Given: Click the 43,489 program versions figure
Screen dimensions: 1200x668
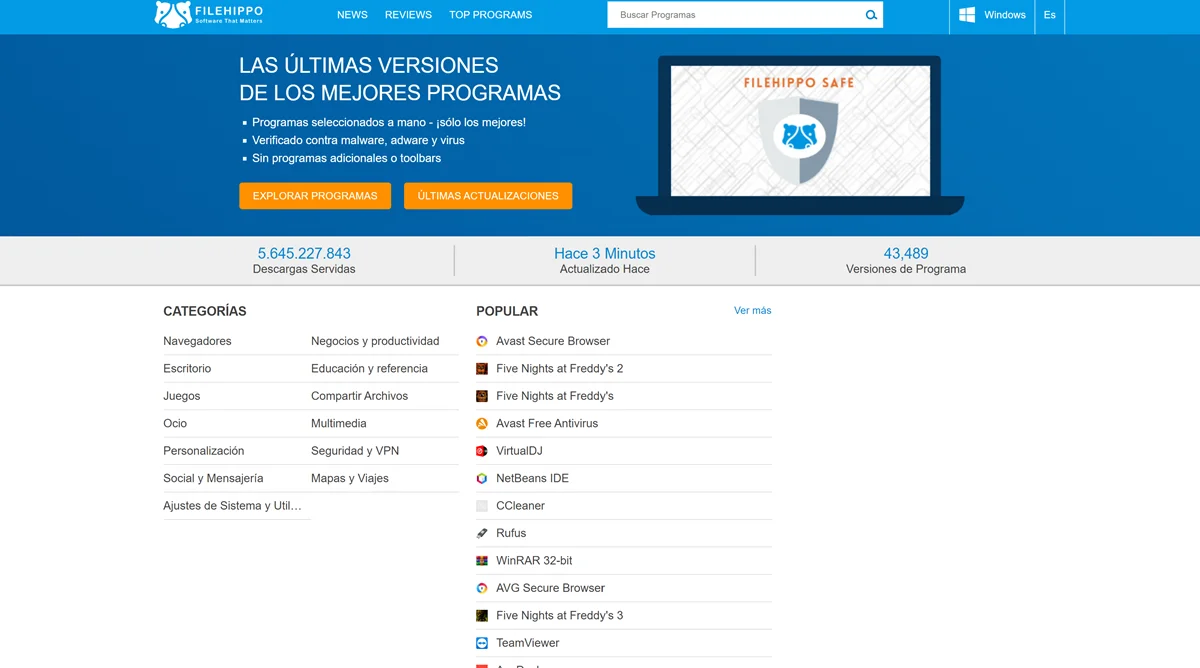Looking at the screenshot, I should [x=906, y=254].
